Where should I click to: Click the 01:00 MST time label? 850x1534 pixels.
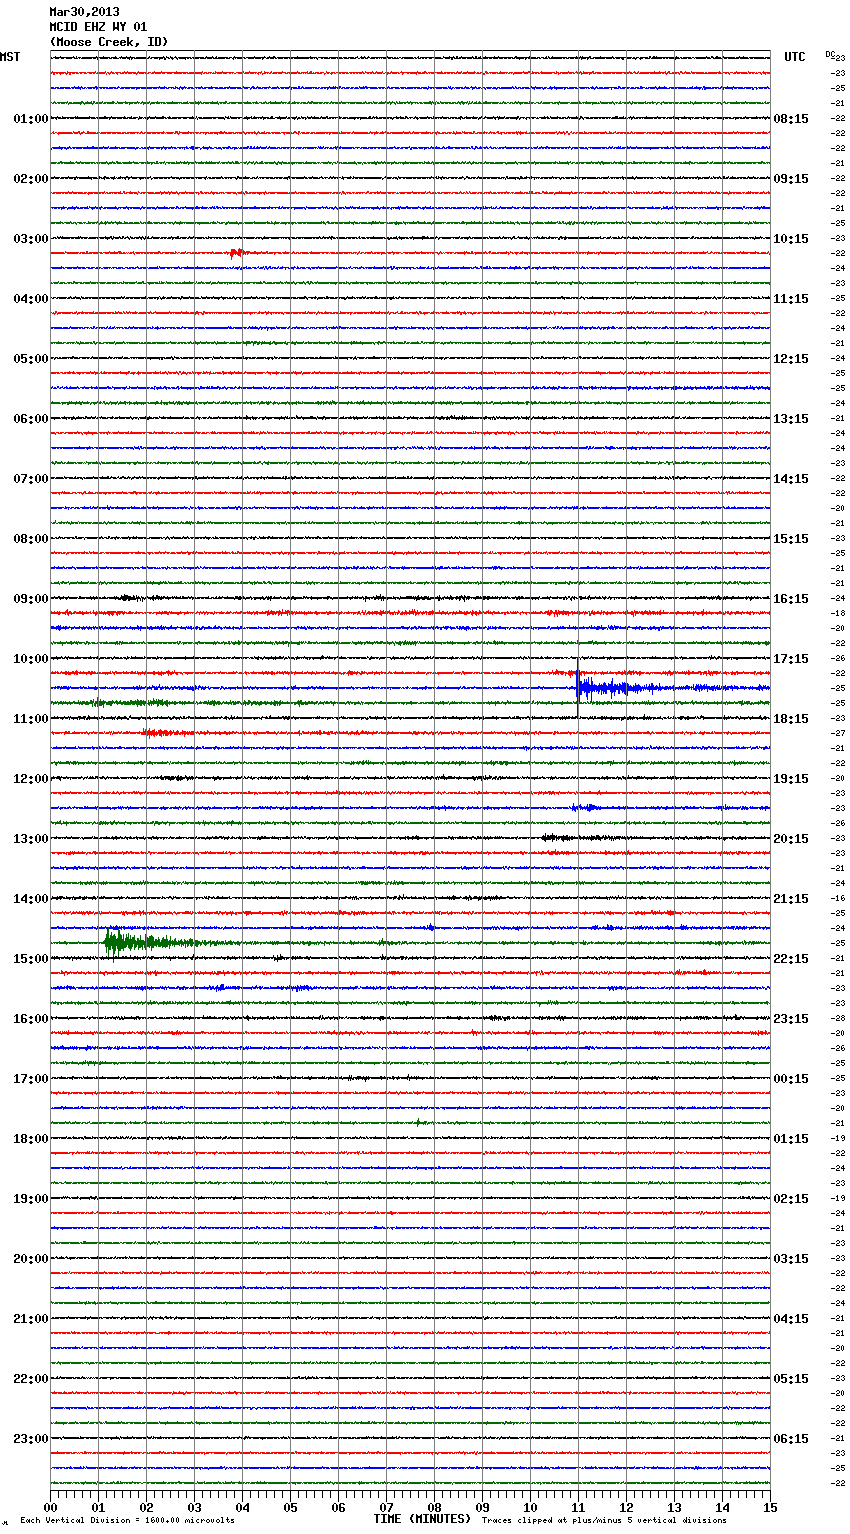tap(31, 119)
